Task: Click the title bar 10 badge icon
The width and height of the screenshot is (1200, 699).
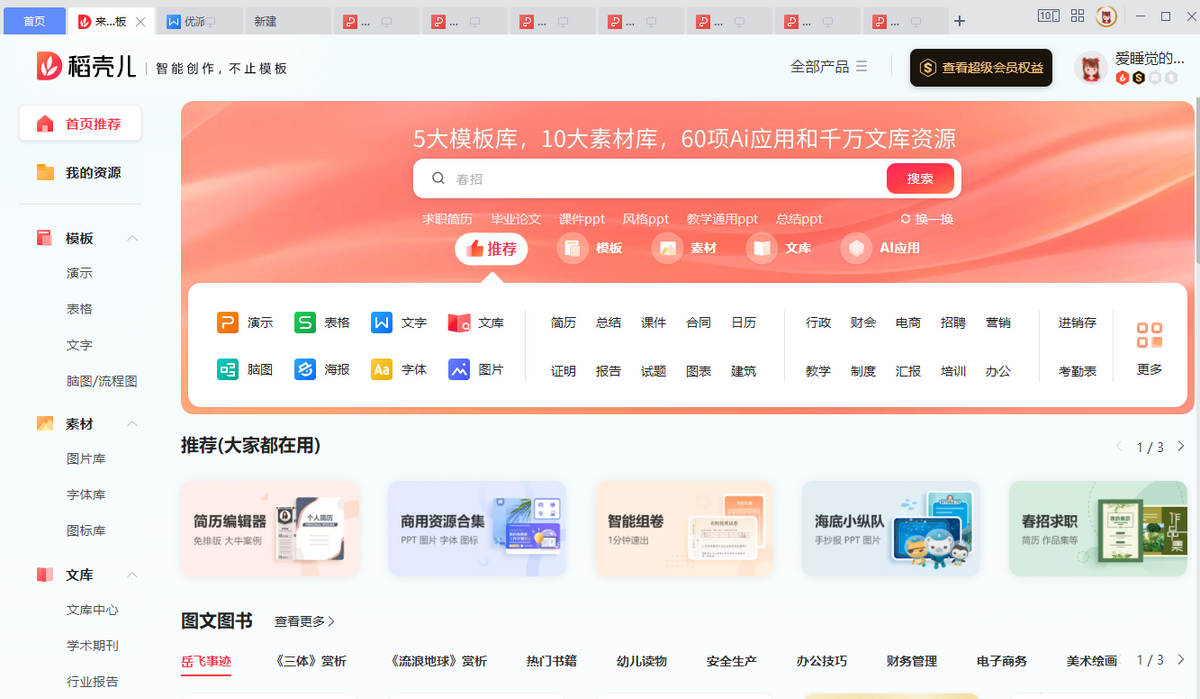Action: tap(1048, 16)
